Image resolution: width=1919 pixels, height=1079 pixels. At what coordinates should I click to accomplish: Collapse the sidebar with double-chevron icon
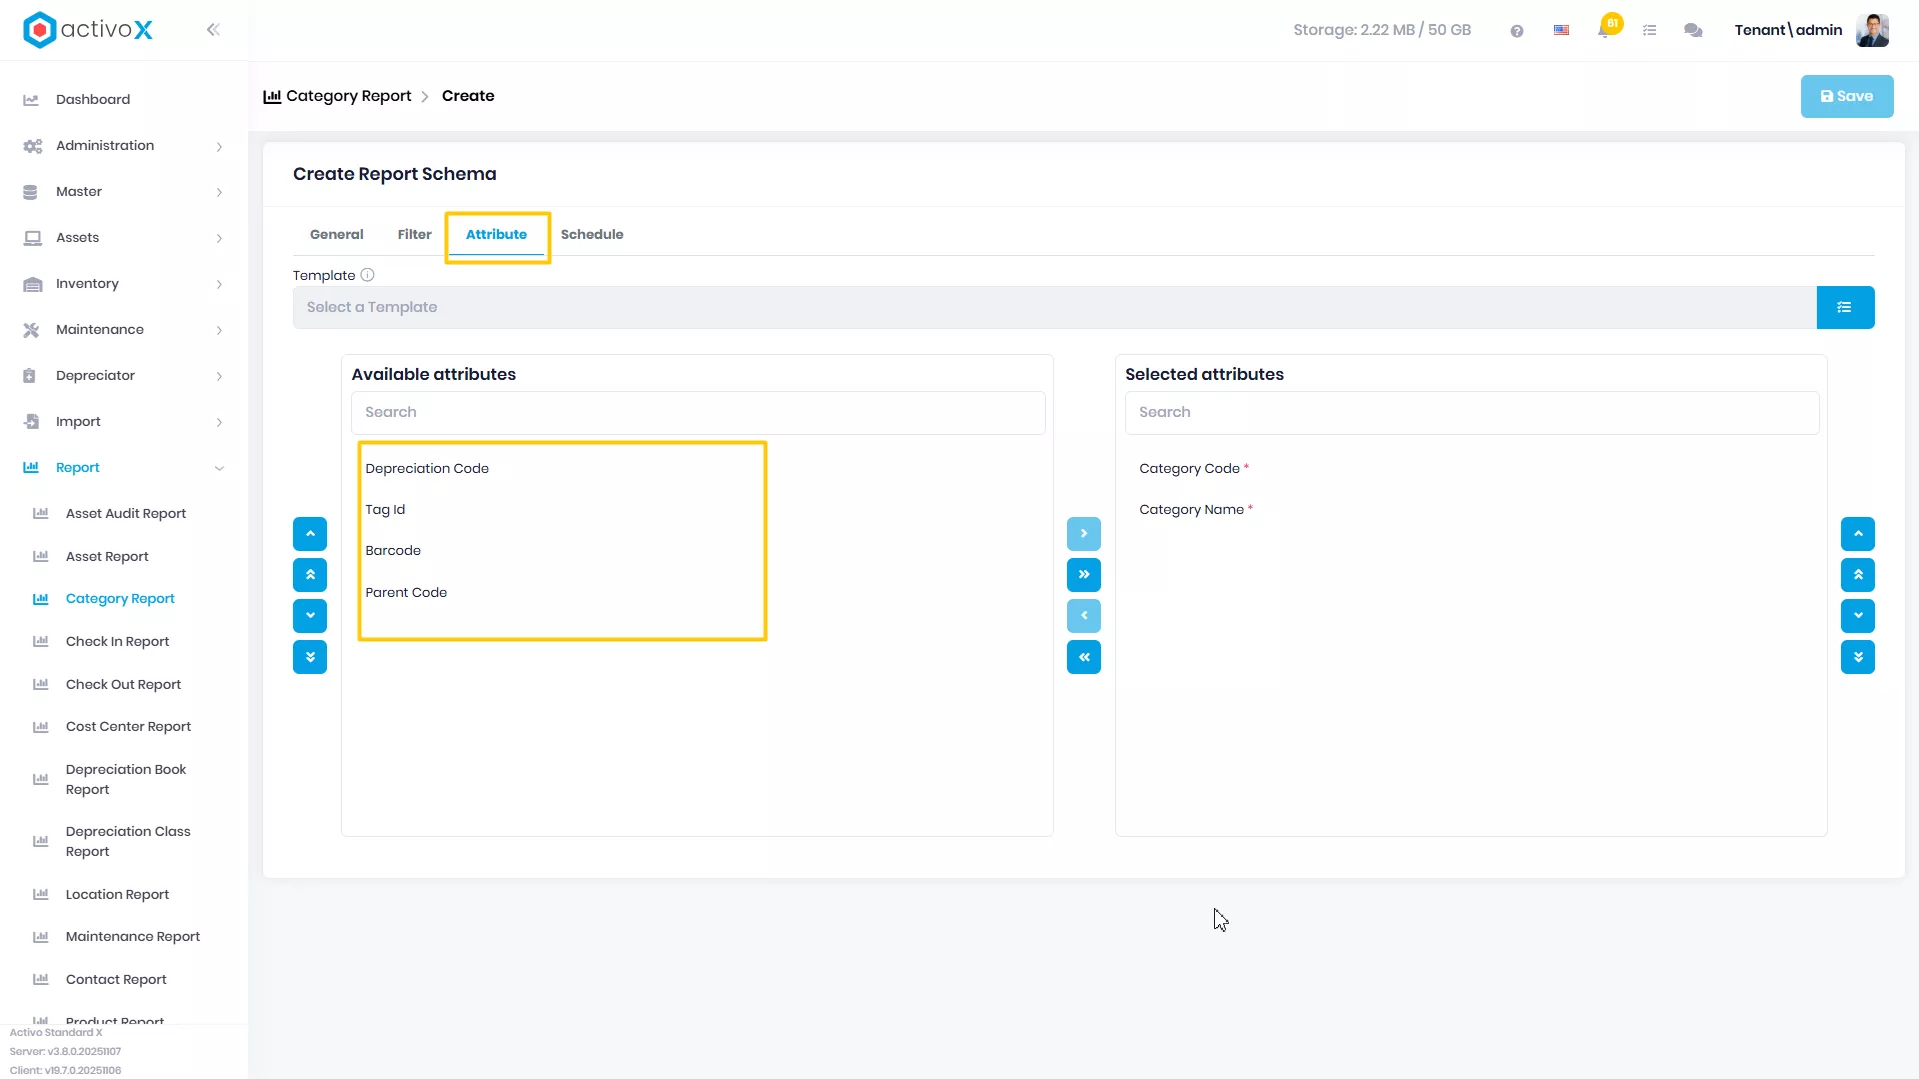coord(213,30)
